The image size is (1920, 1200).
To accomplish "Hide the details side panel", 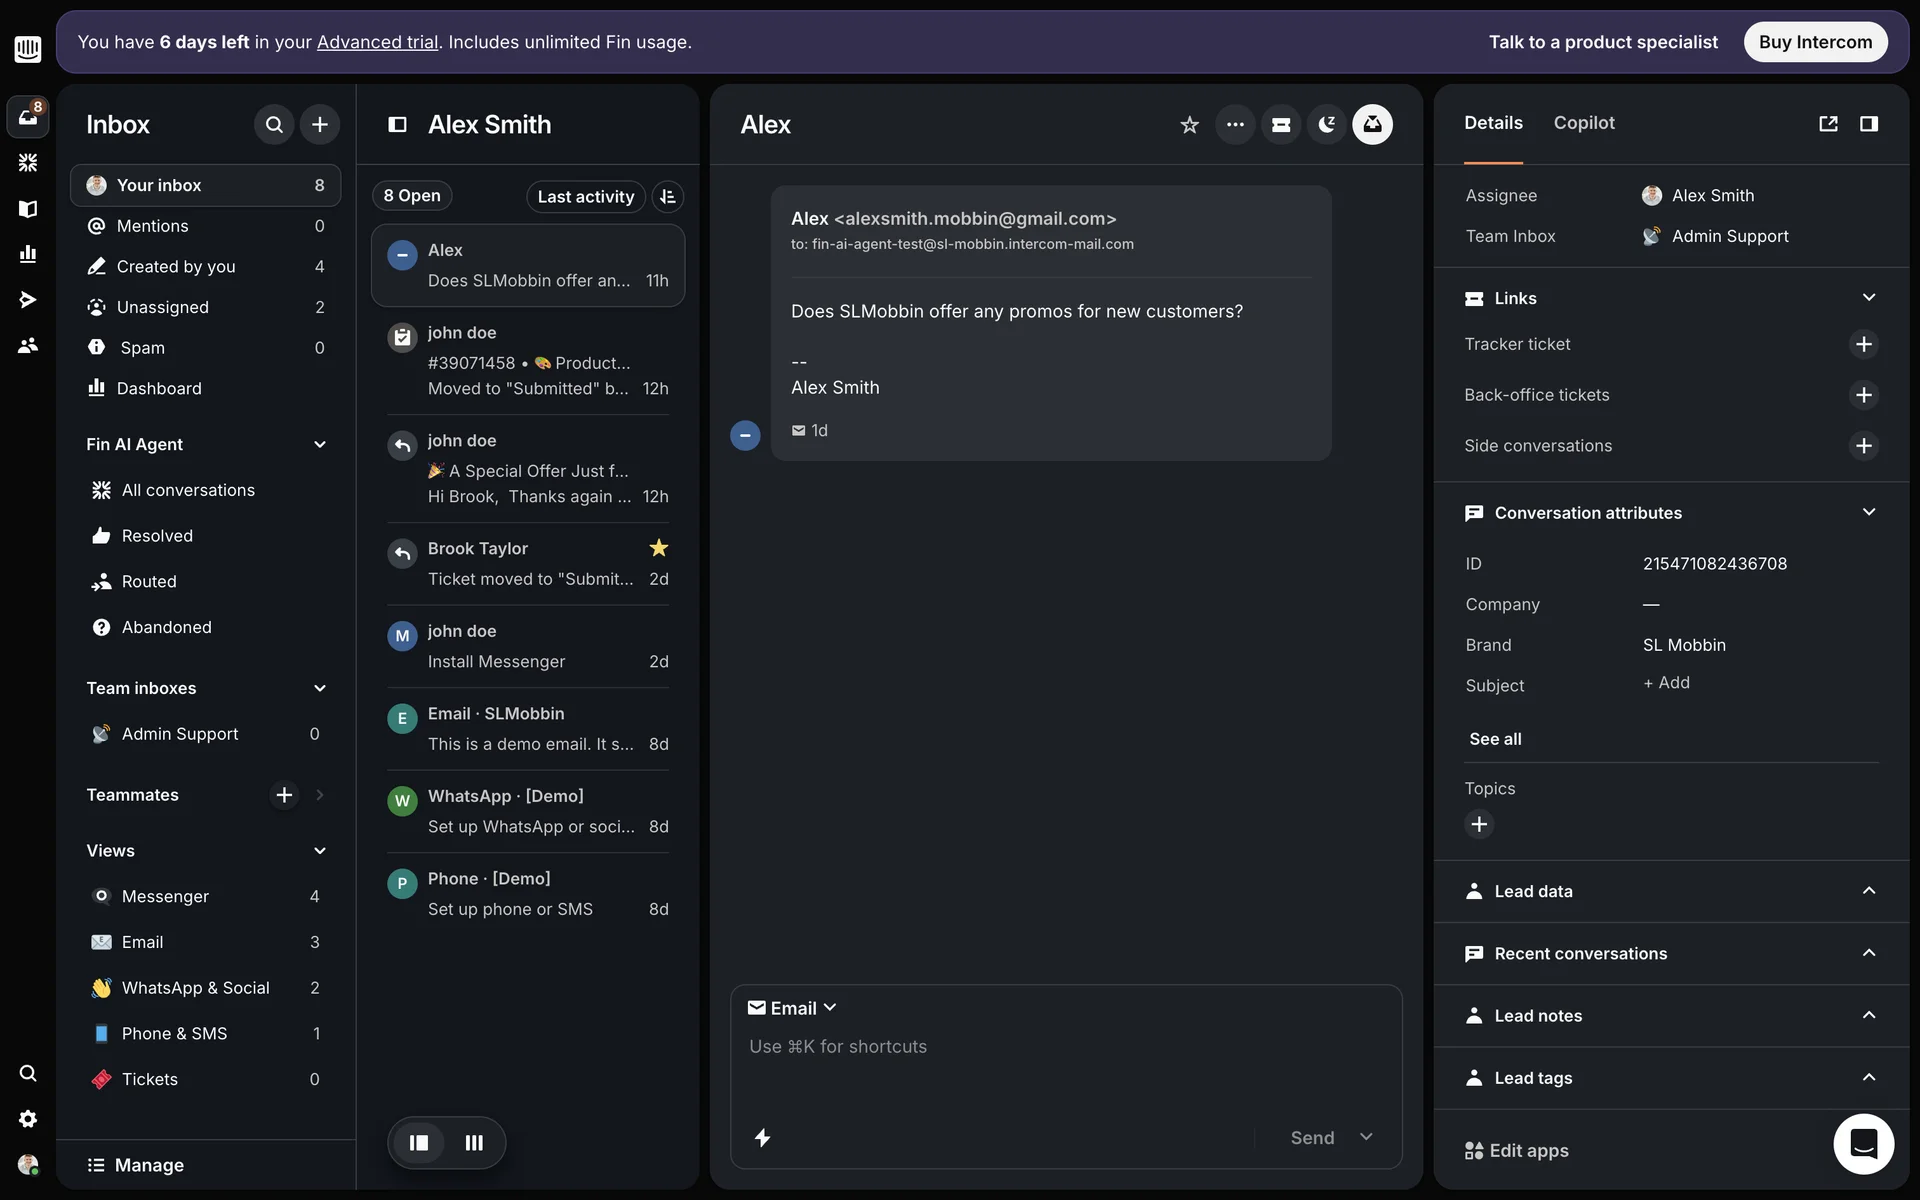I will point(1868,123).
